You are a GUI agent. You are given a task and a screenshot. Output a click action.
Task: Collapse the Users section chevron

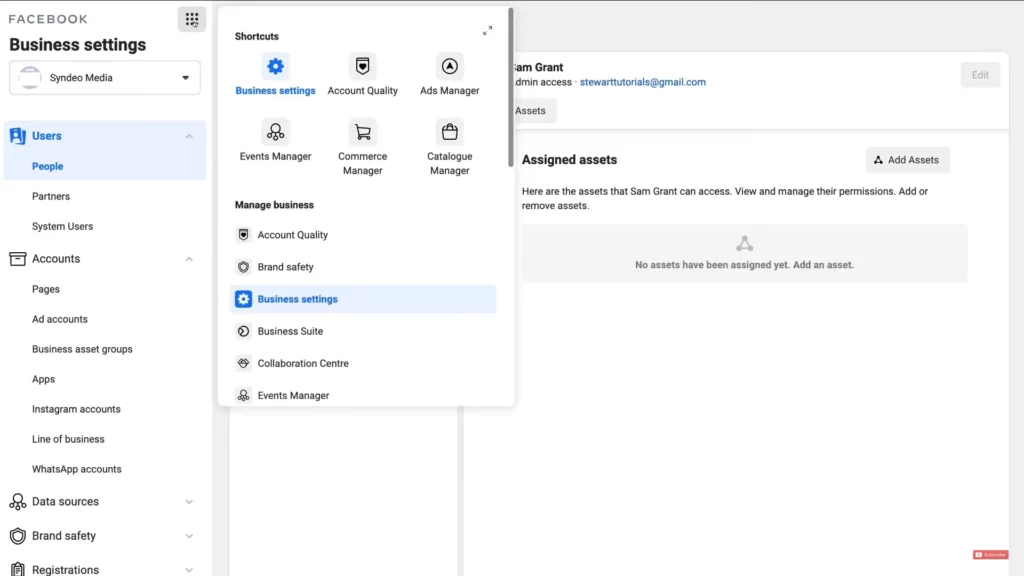[x=189, y=136]
